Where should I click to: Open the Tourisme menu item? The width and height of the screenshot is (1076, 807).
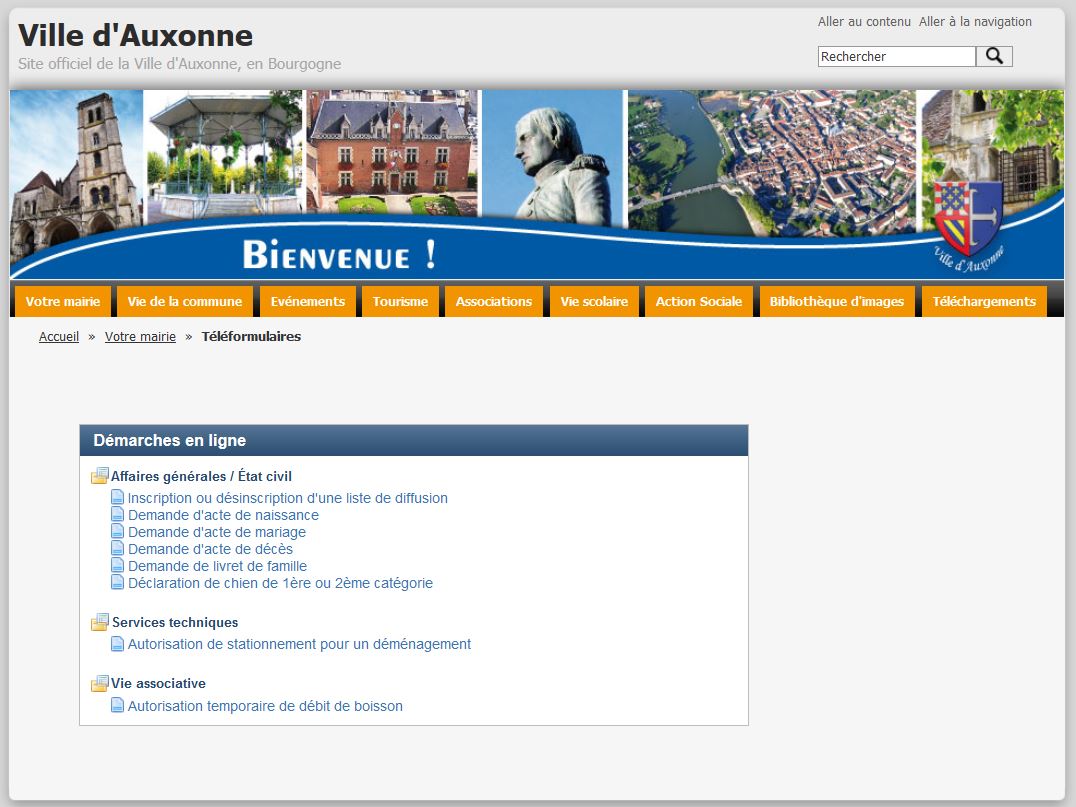400,302
